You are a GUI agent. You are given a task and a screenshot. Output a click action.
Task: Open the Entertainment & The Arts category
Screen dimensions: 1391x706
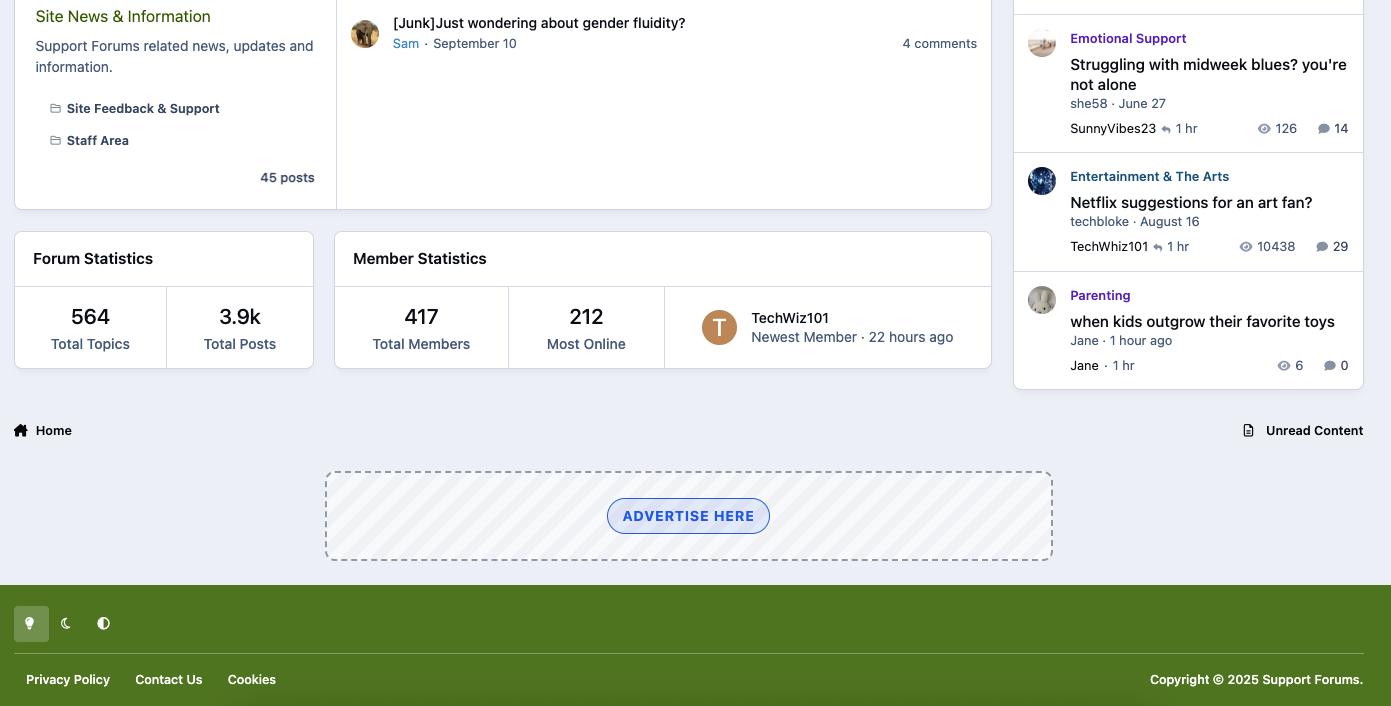[1149, 177]
